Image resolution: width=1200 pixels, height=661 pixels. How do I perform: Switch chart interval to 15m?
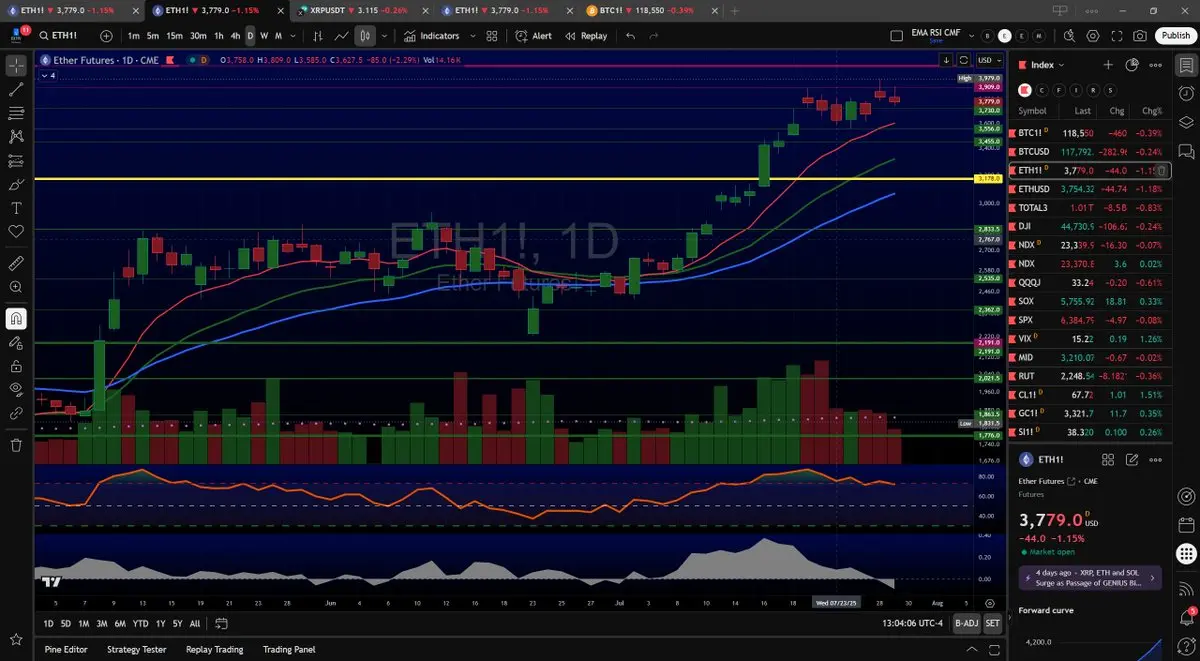tap(174, 36)
